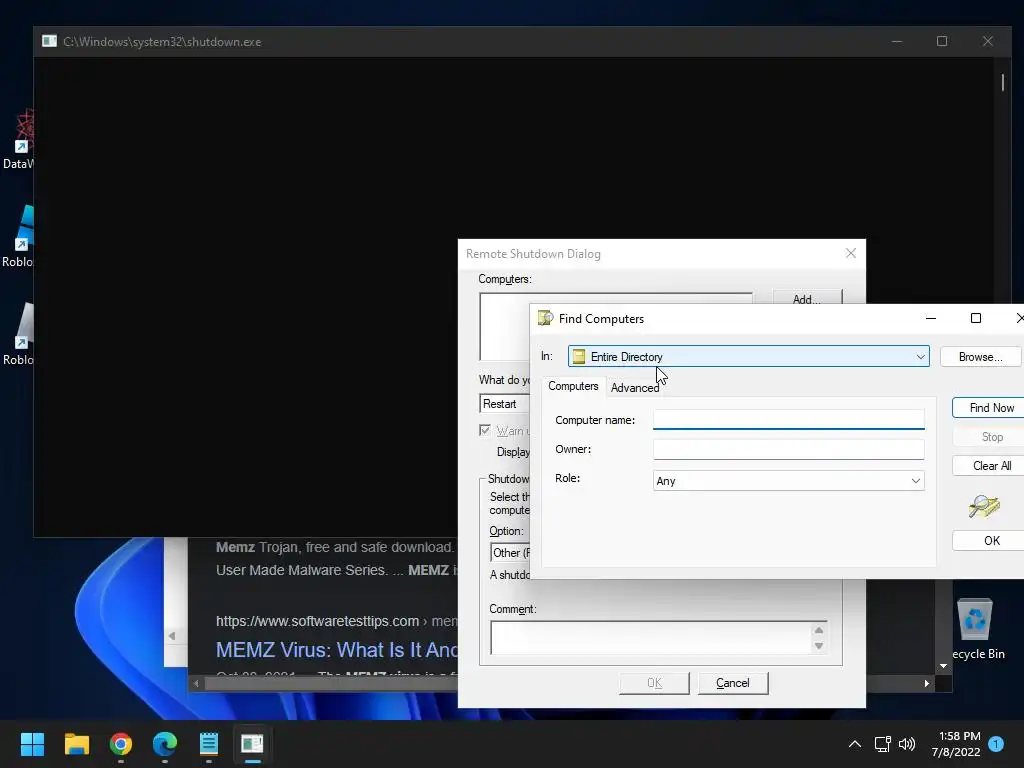This screenshot has height=768, width=1024.
Task: Click the softwaretesttips.com URL
Action: [x=317, y=621]
